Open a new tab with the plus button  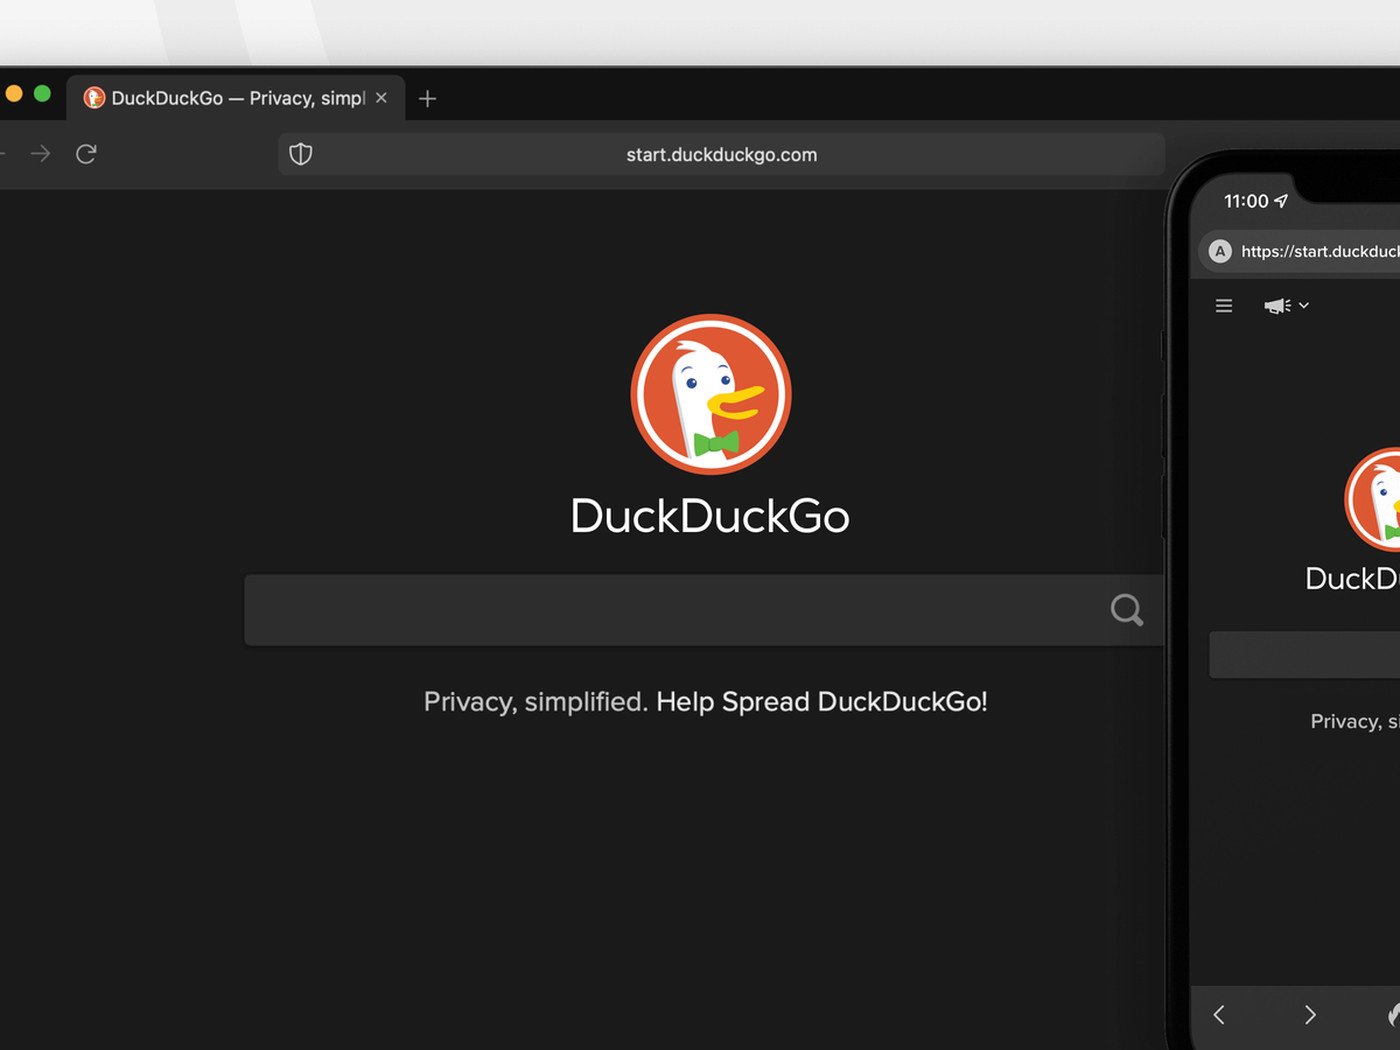(x=427, y=98)
